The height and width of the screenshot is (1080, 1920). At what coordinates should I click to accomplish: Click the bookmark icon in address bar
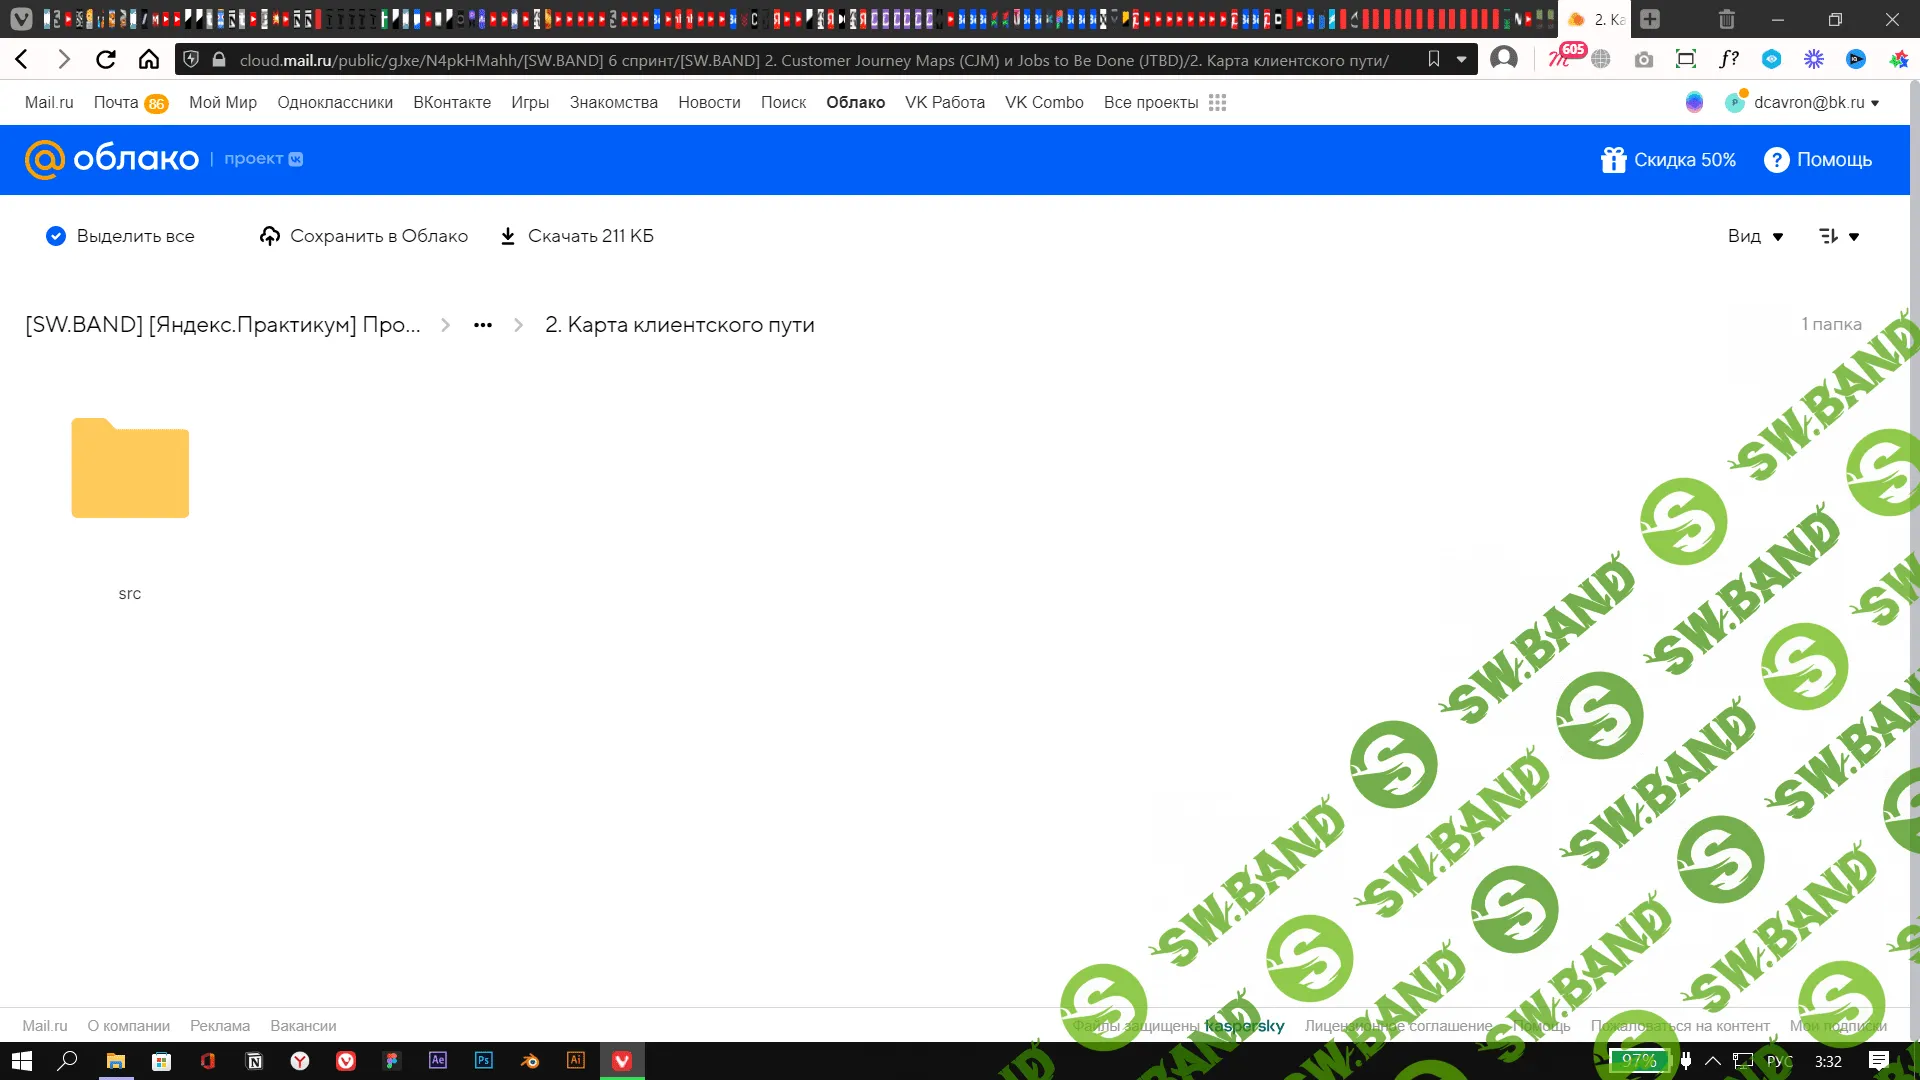click(x=1433, y=60)
